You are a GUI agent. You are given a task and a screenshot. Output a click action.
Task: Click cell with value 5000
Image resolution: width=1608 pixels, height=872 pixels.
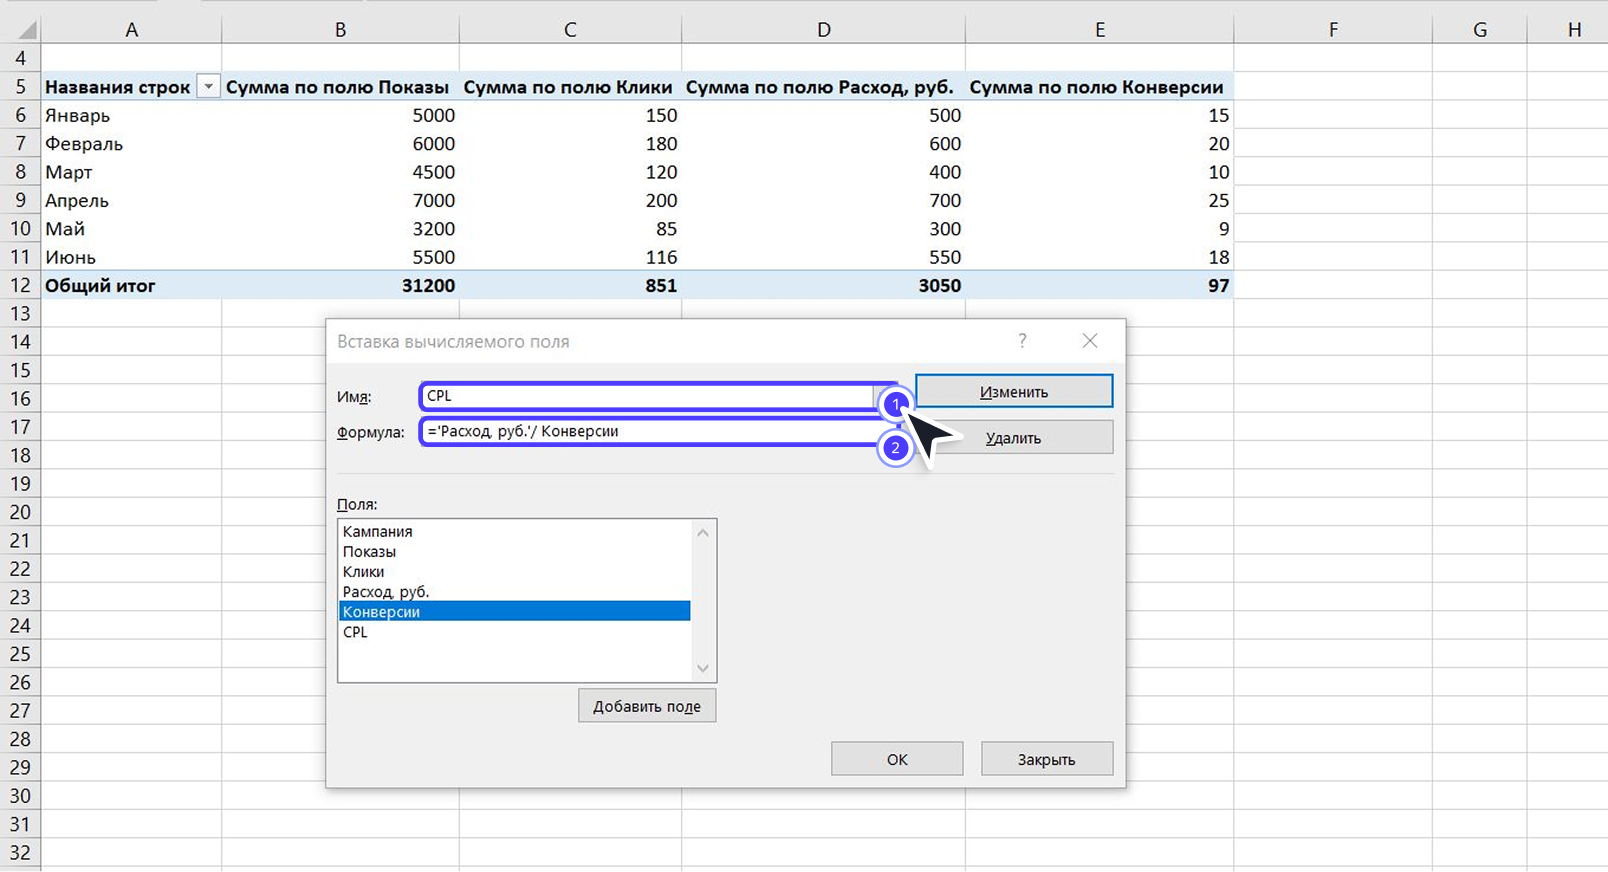pyautogui.click(x=341, y=115)
